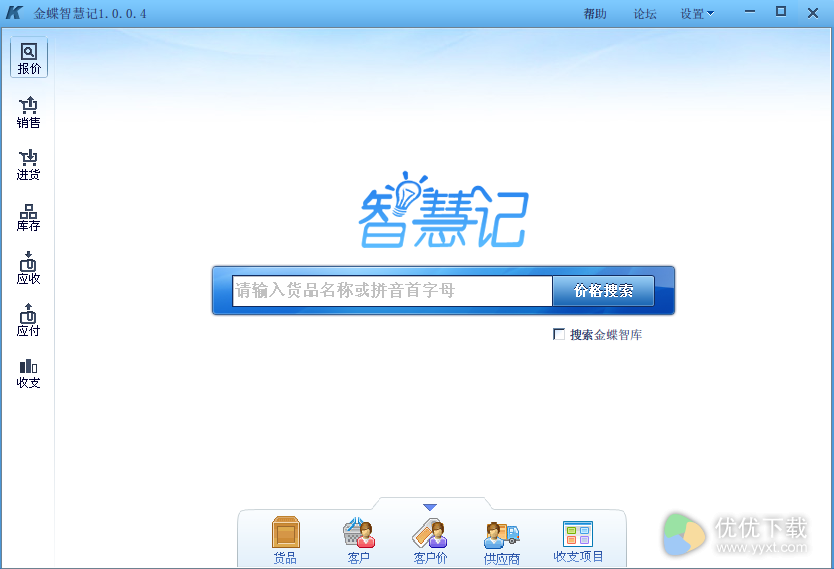This screenshot has width=834, height=569.
Task: Open the 帮助 help menu
Action: [x=595, y=14]
